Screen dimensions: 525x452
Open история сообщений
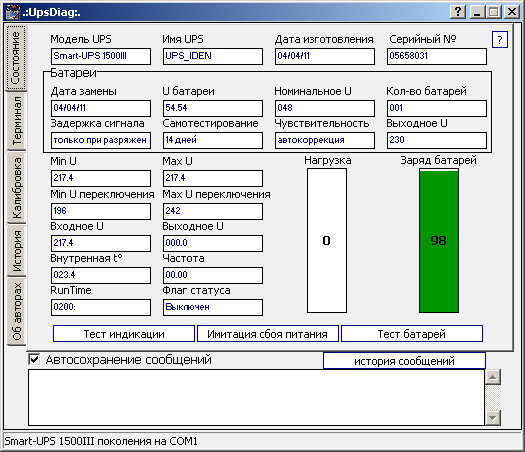point(404,361)
